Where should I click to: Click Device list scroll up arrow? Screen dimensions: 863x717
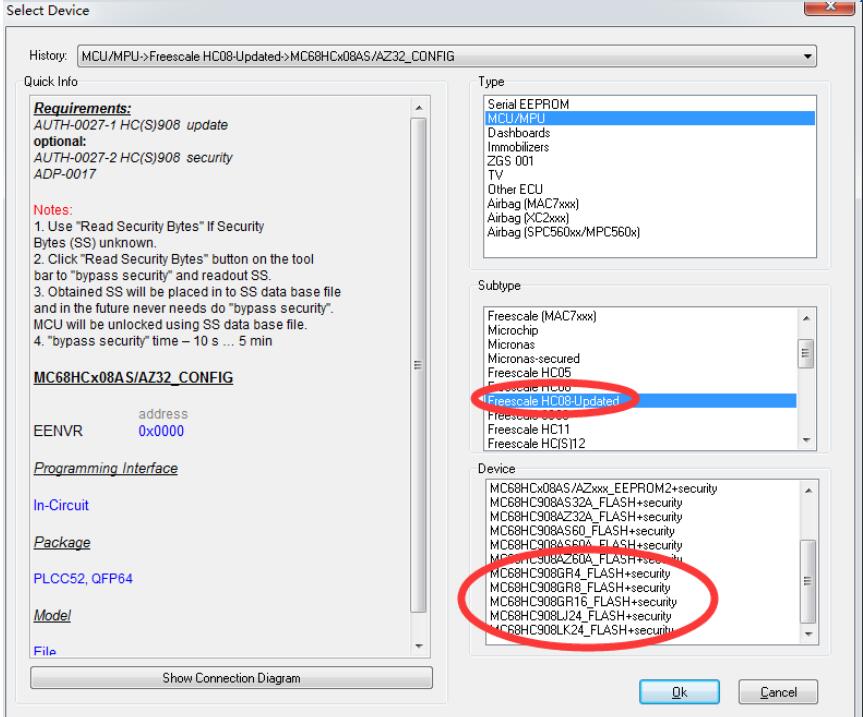click(808, 490)
